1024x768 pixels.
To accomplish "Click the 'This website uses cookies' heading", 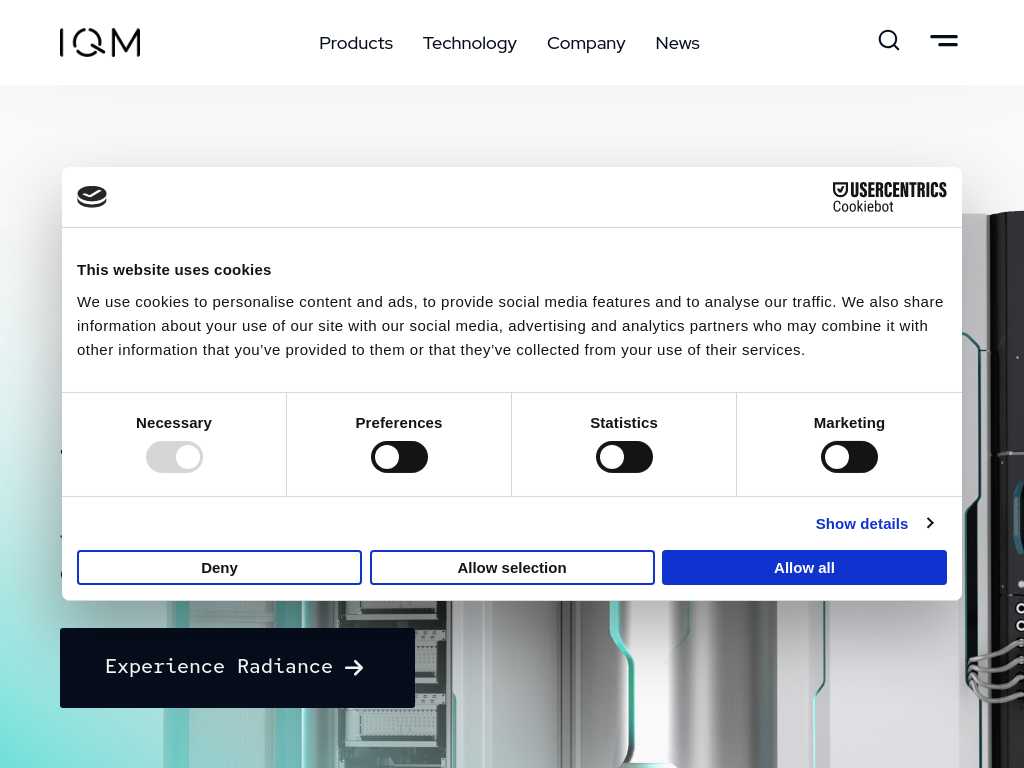I will click(x=174, y=270).
